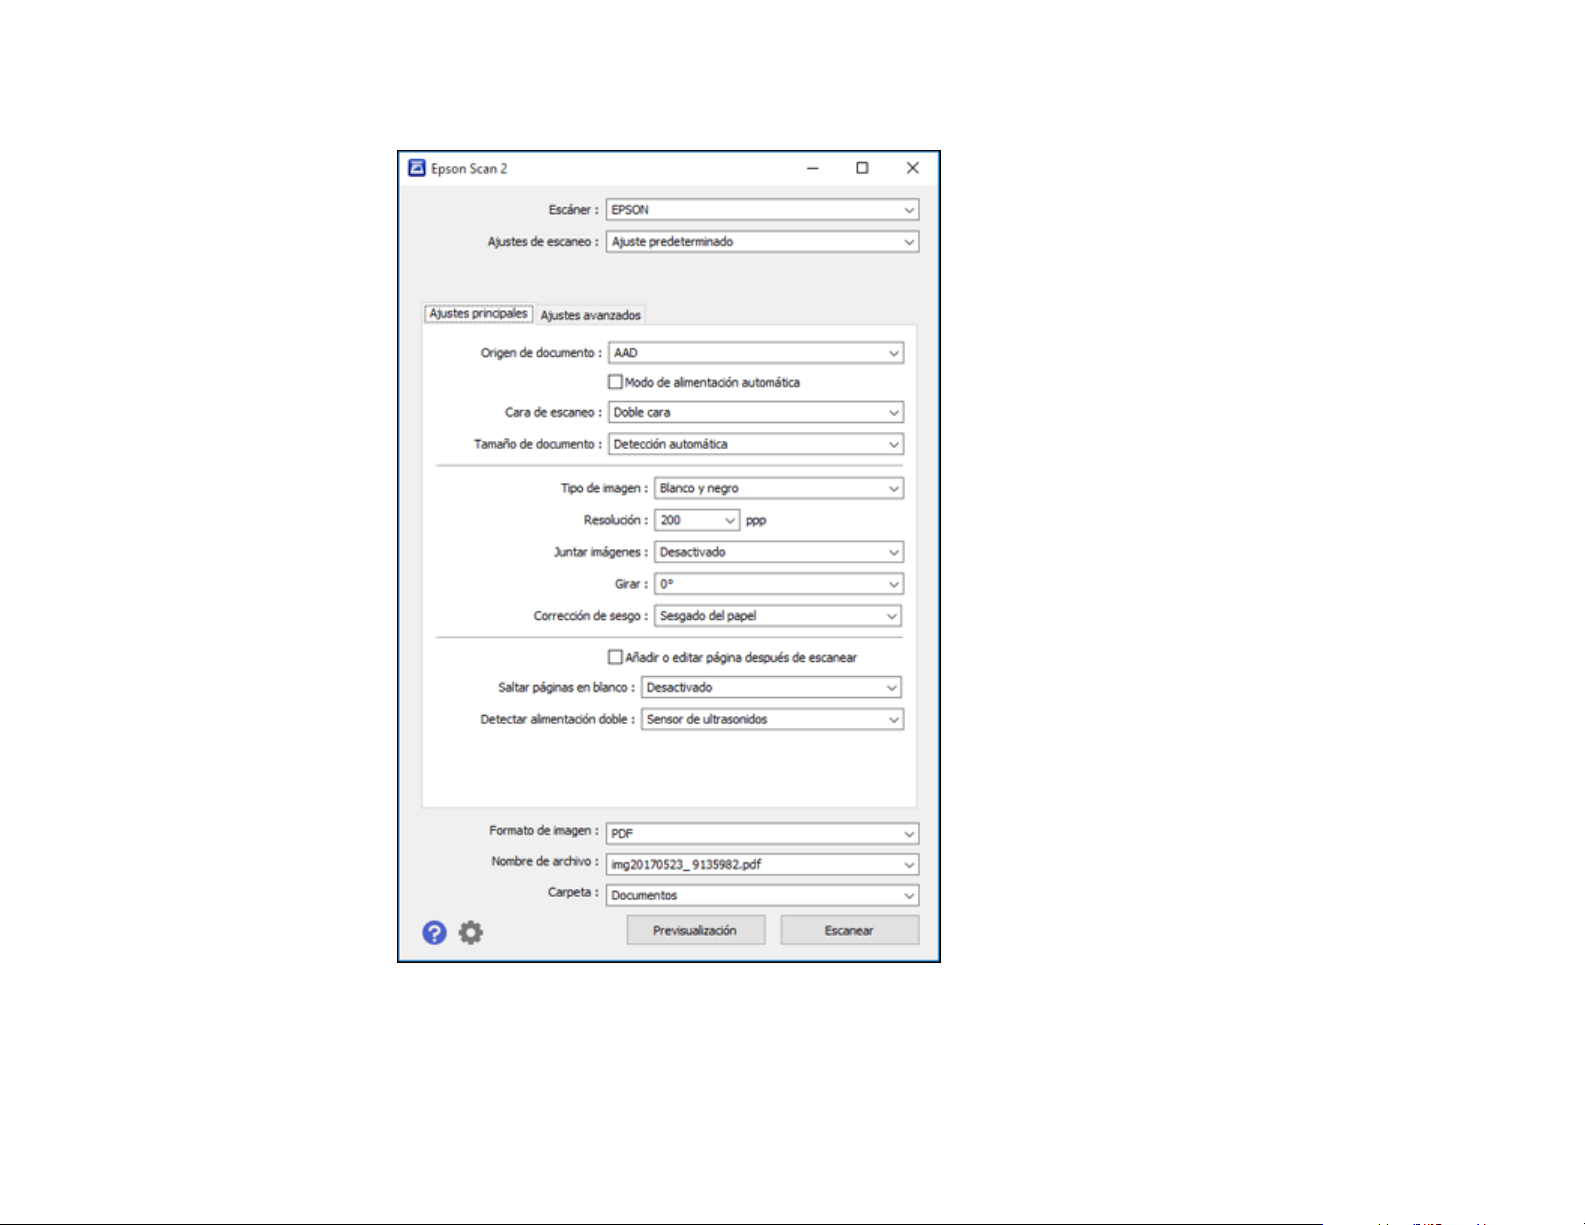Click the Escanear button
The width and height of the screenshot is (1585, 1225).
pos(850,930)
